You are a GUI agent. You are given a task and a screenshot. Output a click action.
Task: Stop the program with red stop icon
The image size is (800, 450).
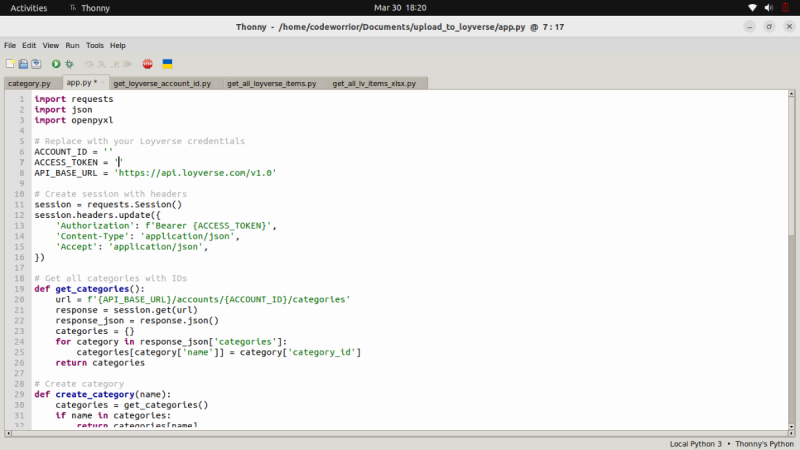pos(147,64)
